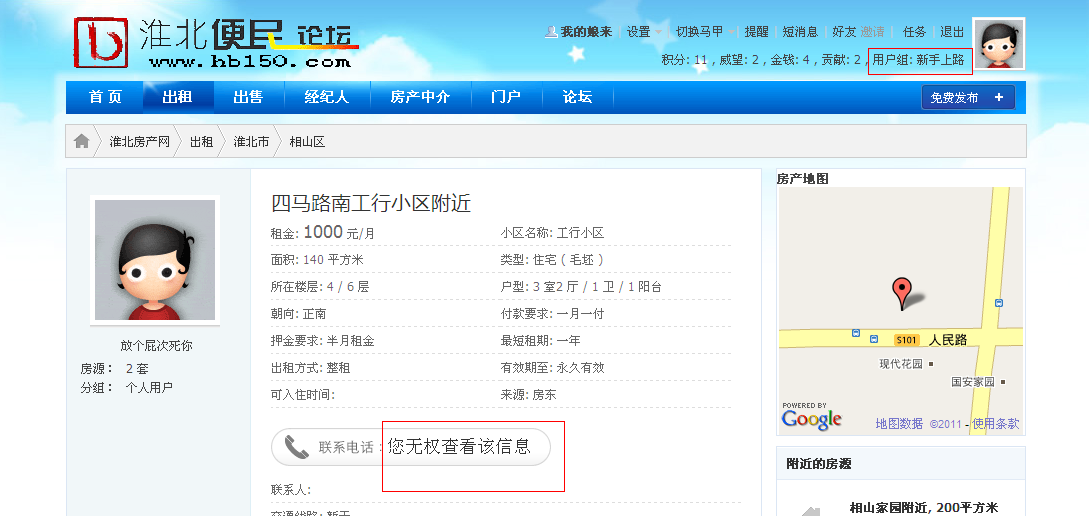1089x516 pixels.
Task: Click the poster's large avatar picture
Action: [155, 260]
